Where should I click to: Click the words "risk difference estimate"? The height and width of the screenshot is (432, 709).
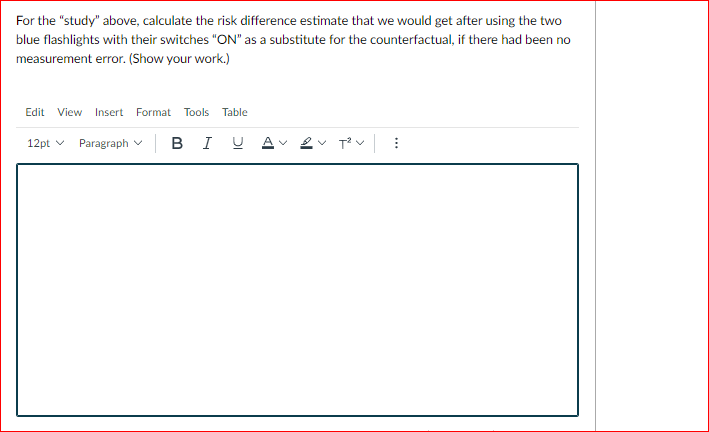pyautogui.click(x=284, y=21)
